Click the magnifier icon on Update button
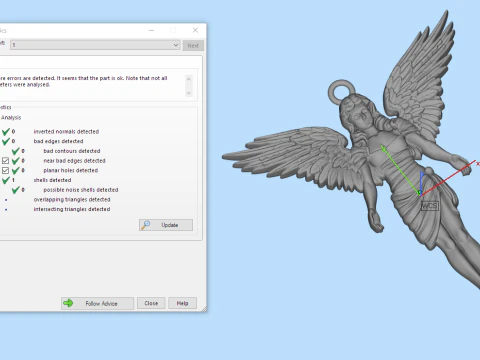 point(146,225)
